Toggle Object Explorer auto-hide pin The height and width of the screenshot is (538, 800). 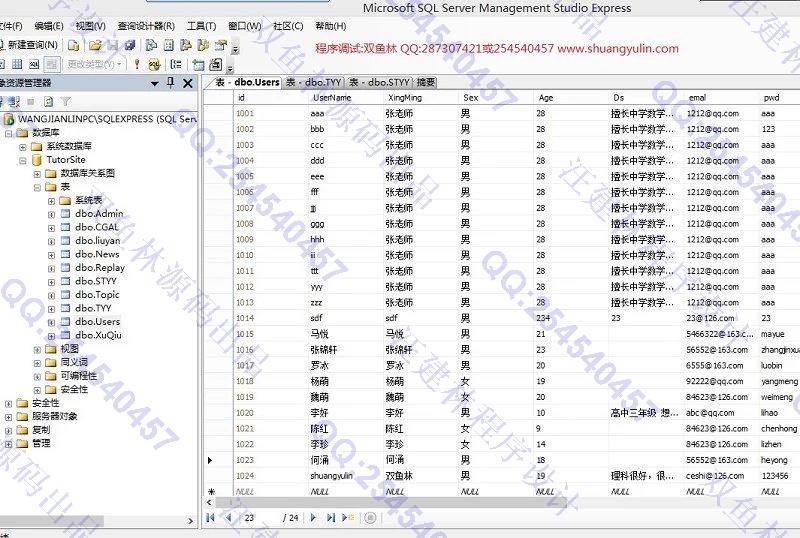click(x=171, y=83)
